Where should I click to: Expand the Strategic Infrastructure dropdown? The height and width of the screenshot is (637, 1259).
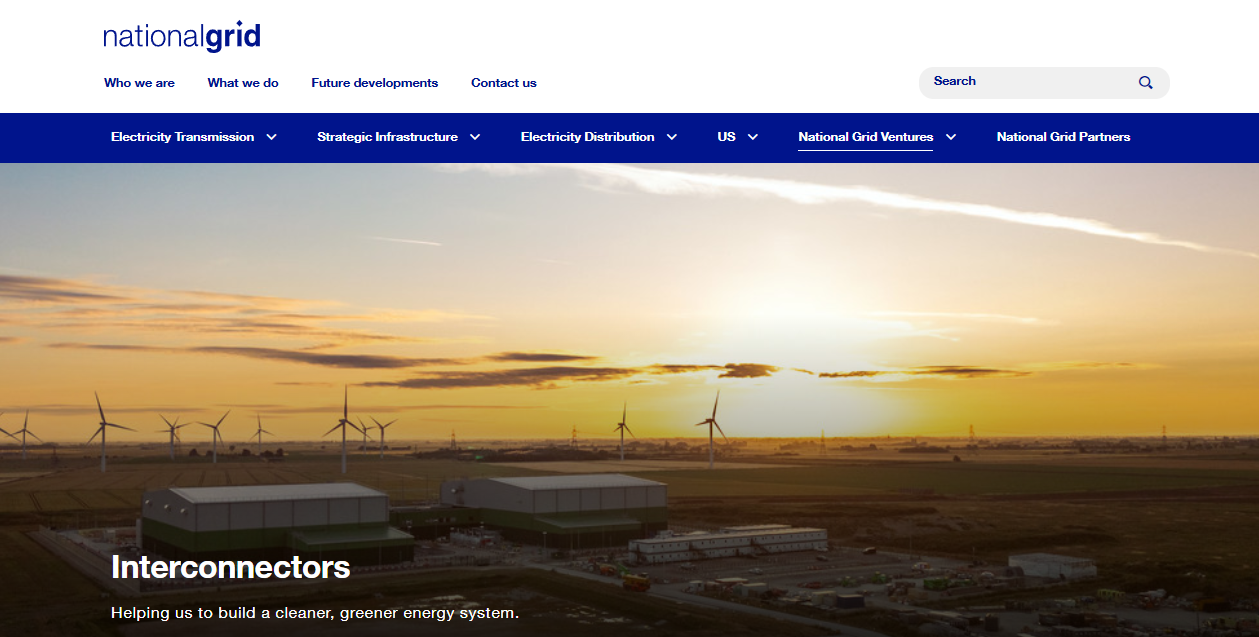pos(388,137)
